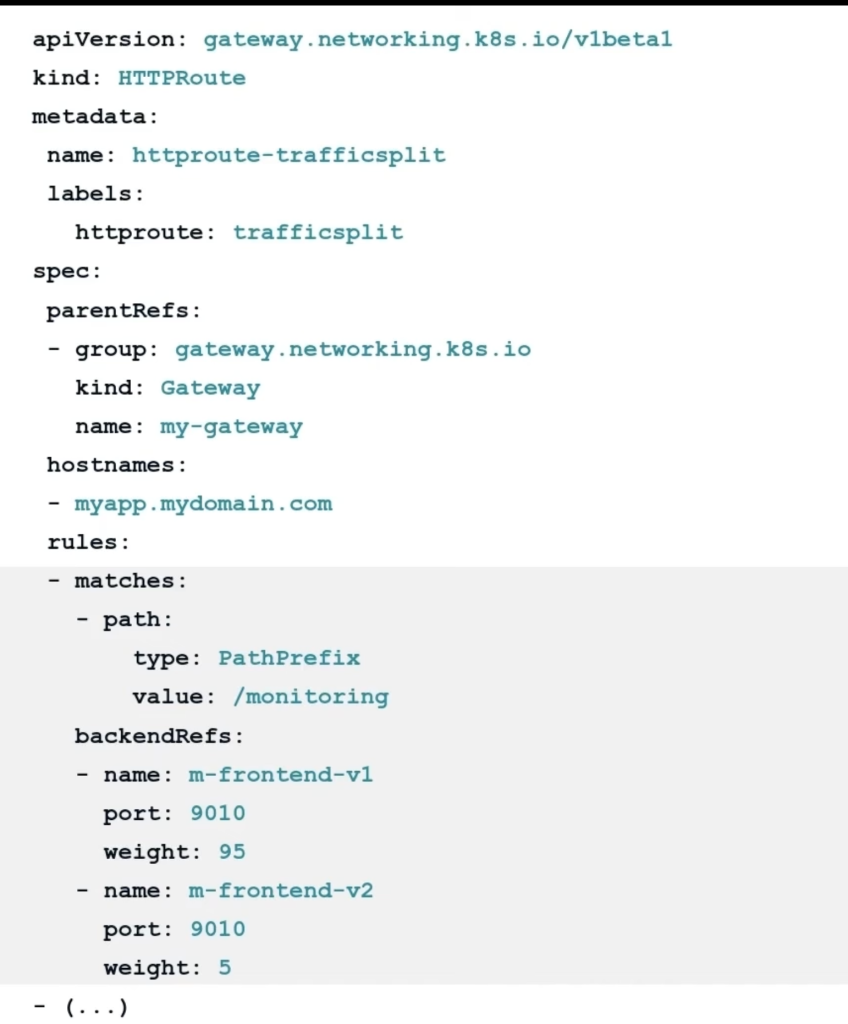Click the my-gateway name value
Screen dimensions: 848x1024
pyautogui.click(x=231, y=427)
